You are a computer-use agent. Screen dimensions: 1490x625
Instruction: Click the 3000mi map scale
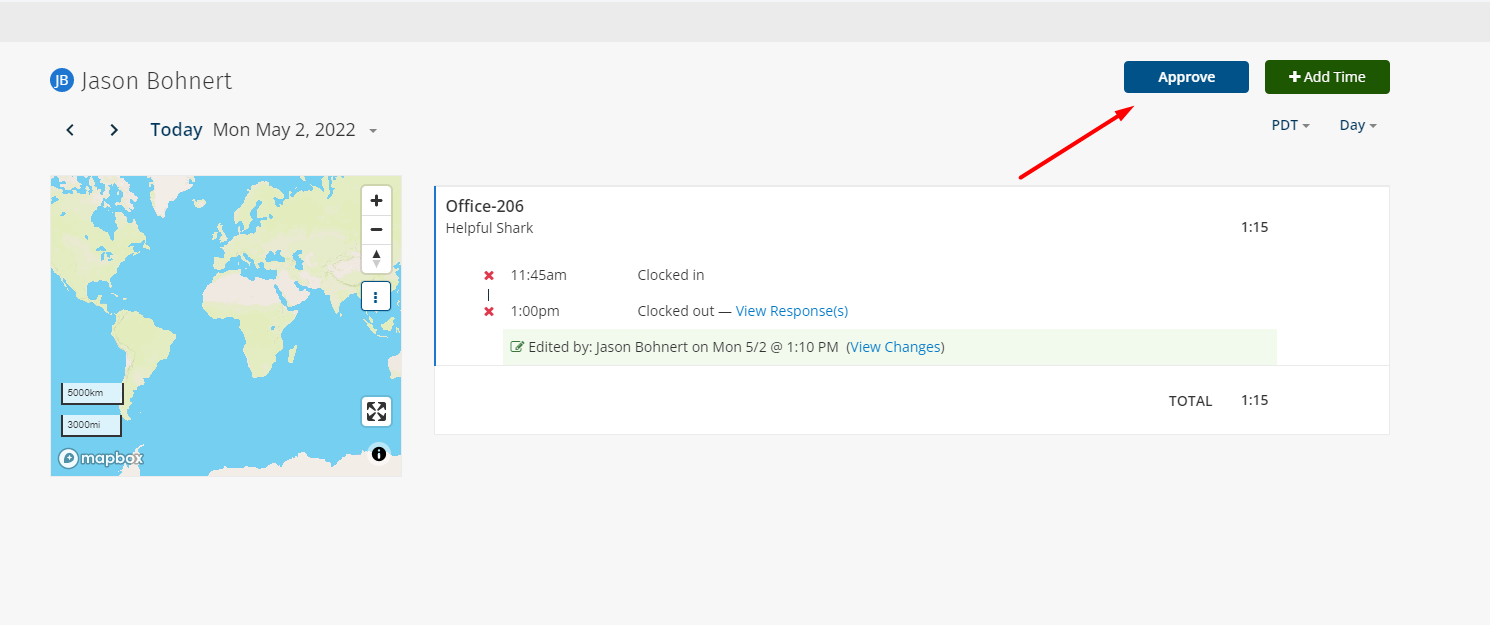(91, 425)
